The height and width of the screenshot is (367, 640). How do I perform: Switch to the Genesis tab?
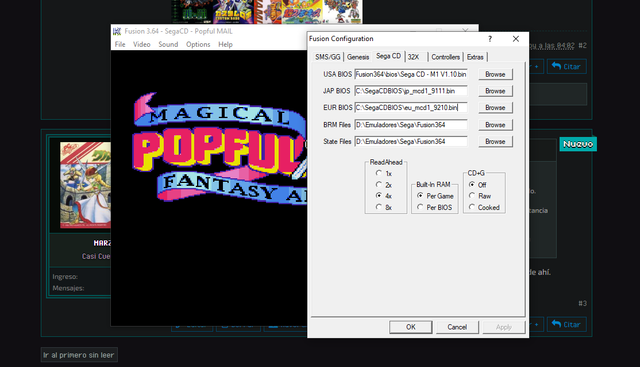pos(358,57)
